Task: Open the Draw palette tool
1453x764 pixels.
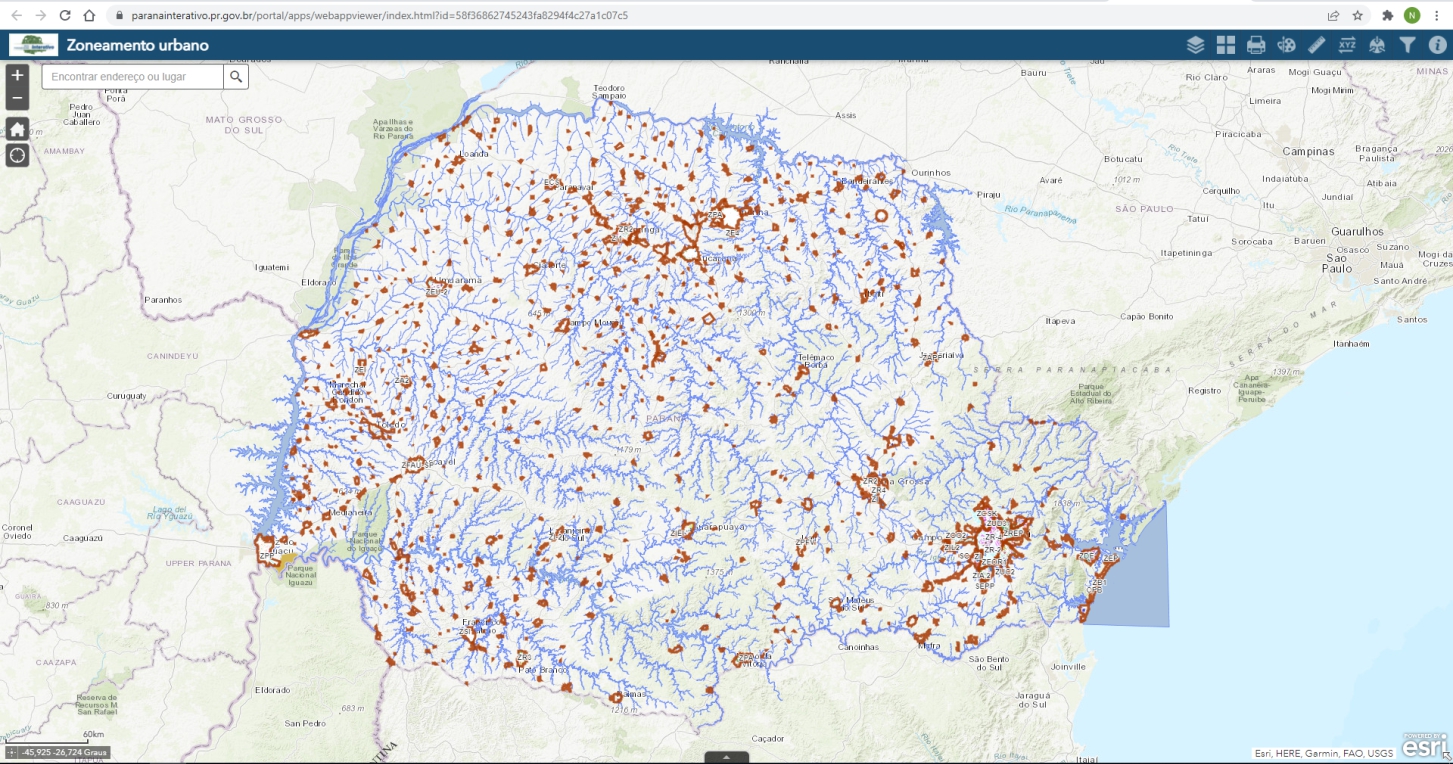Action: [1287, 45]
